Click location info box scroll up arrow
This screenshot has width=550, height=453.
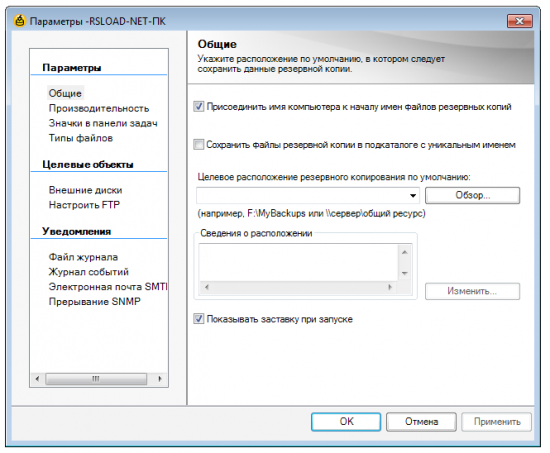404,252
